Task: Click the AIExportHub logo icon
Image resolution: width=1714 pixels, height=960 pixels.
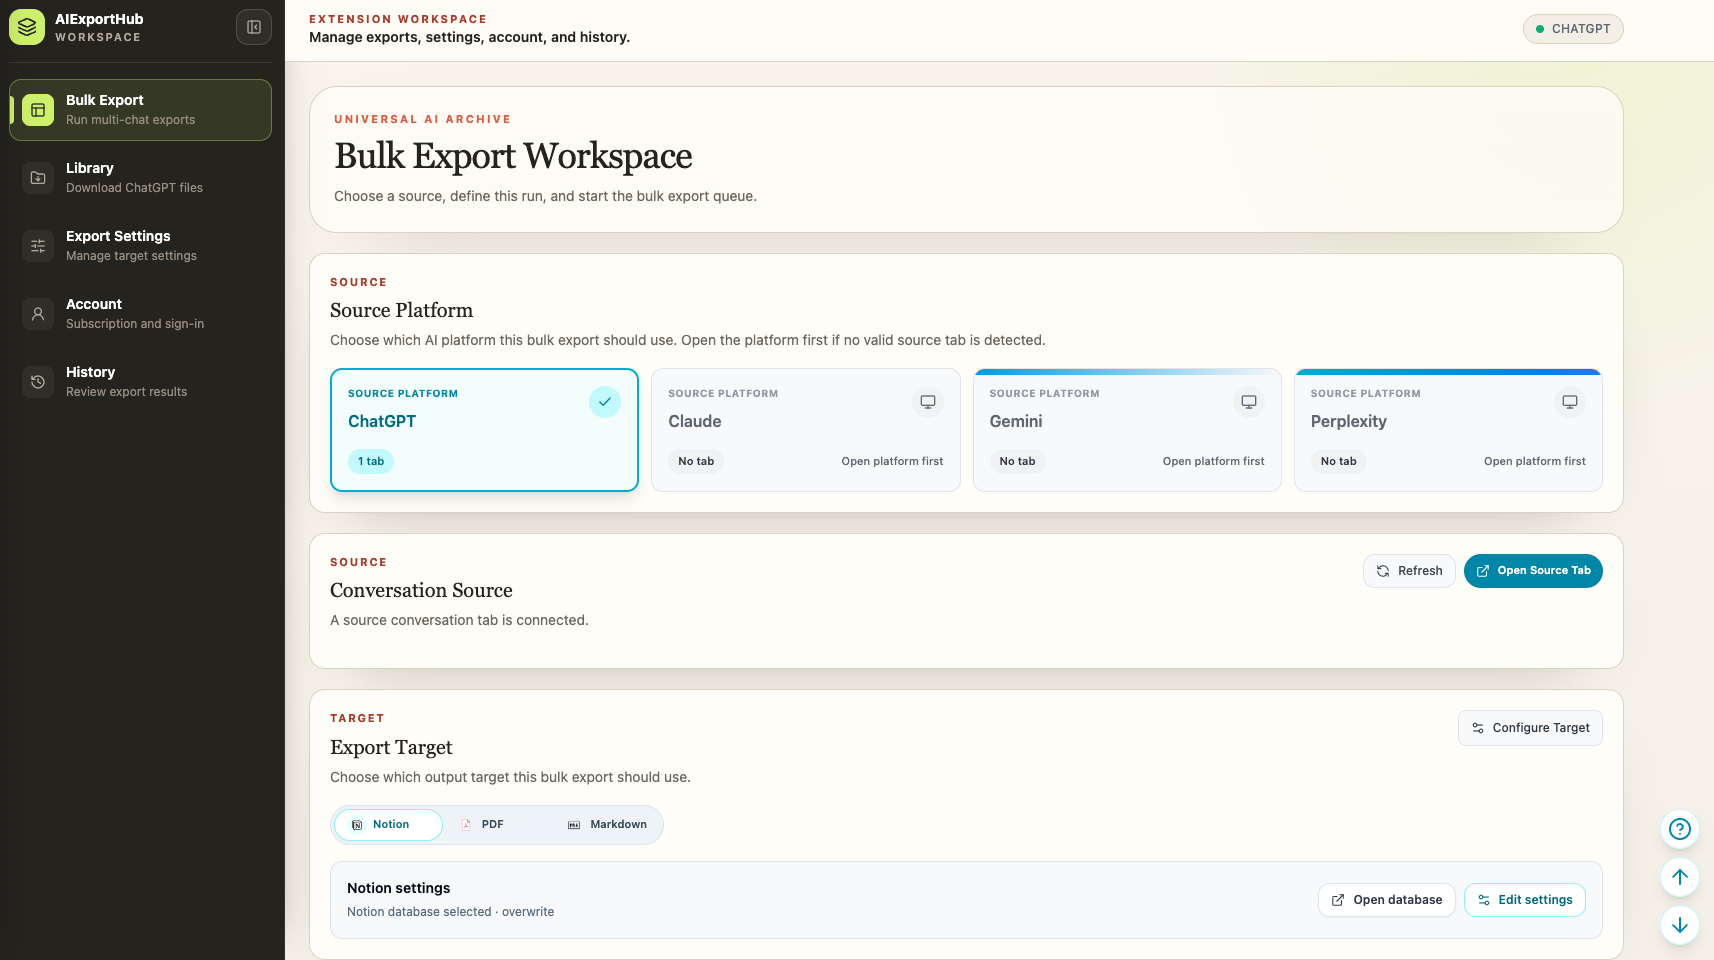Action: pos(27,28)
